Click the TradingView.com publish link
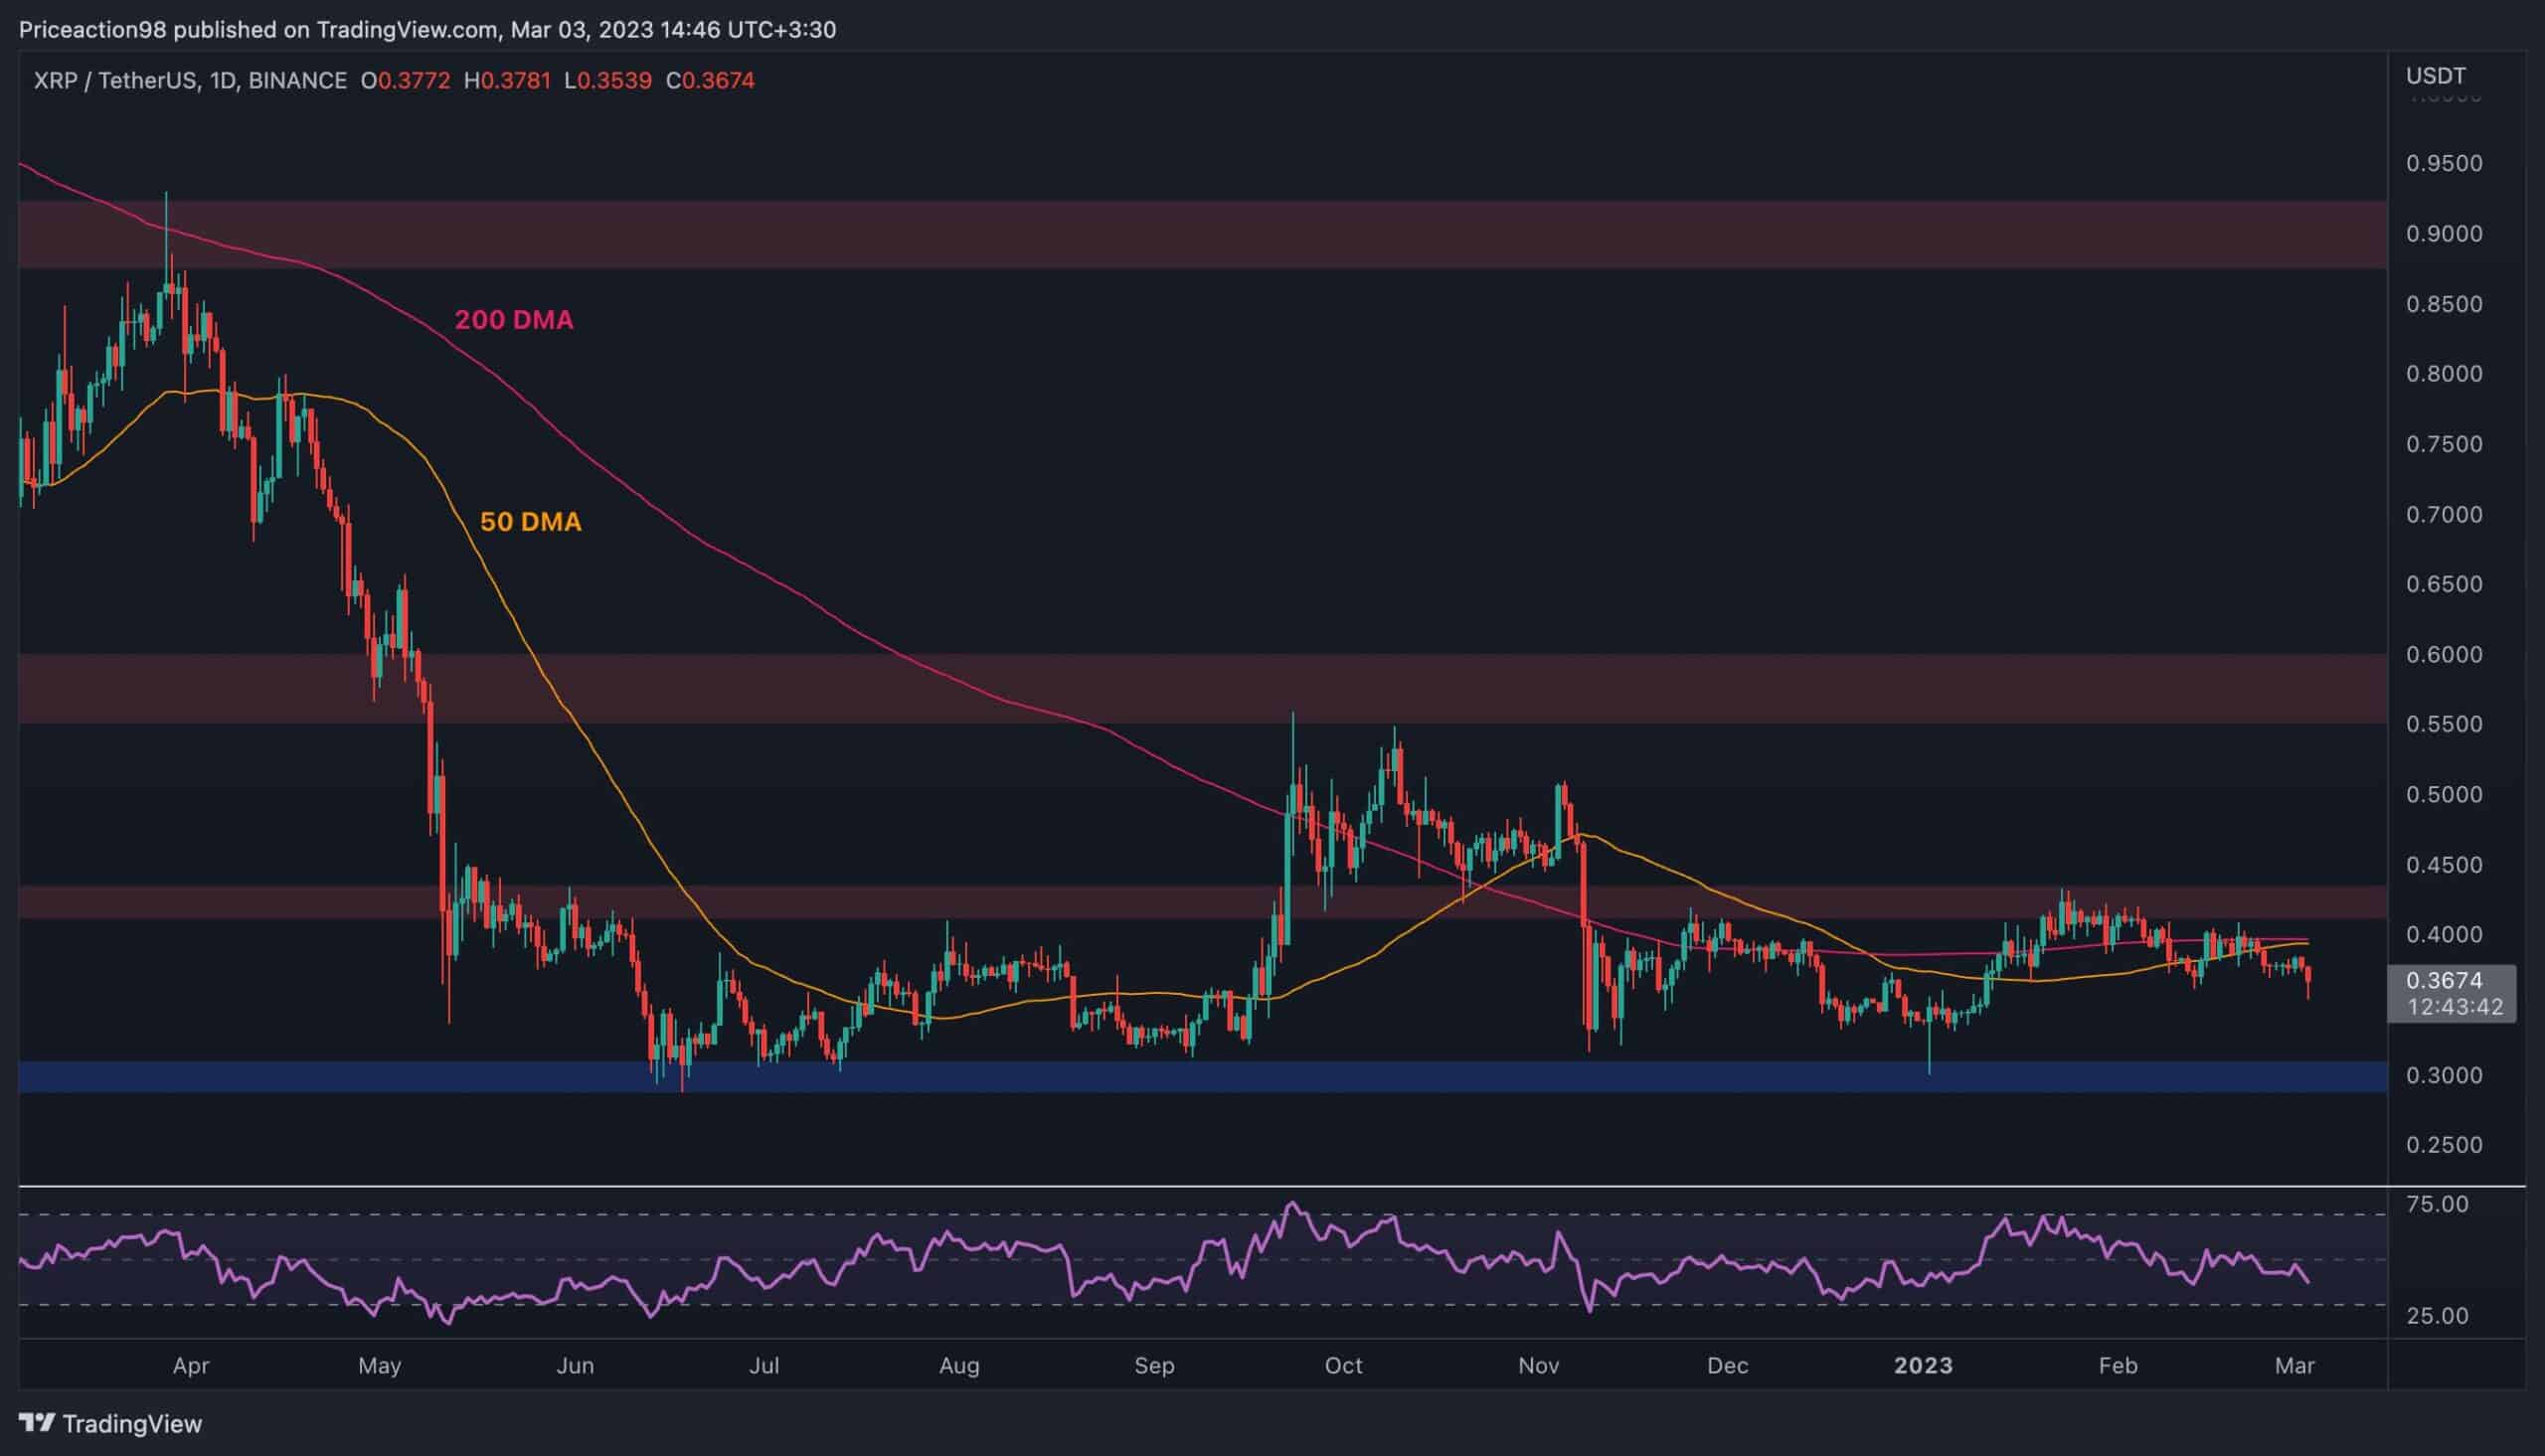 411,29
